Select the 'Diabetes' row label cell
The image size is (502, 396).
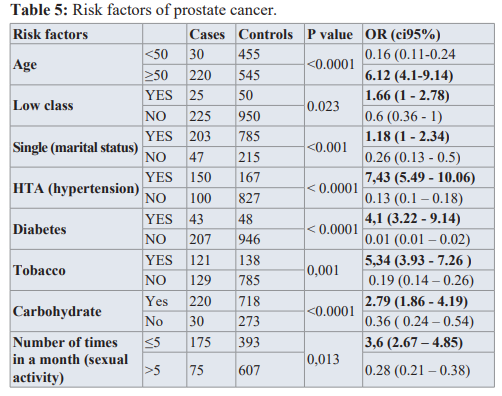pyautogui.click(x=39, y=229)
